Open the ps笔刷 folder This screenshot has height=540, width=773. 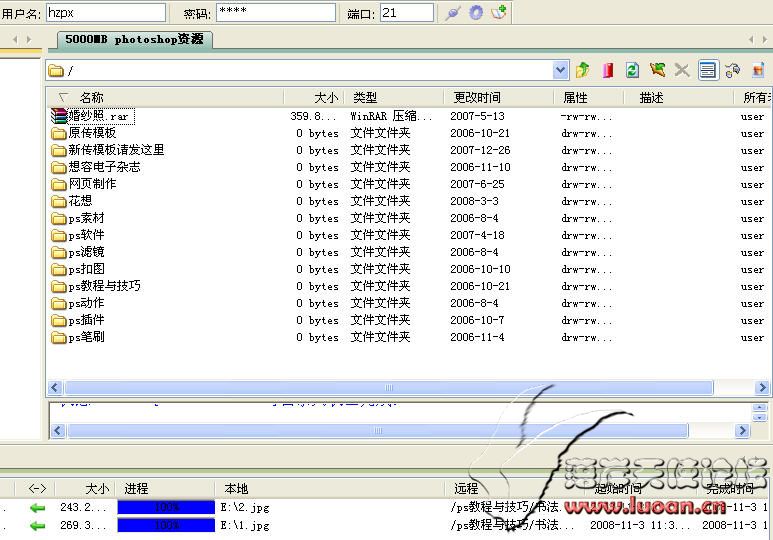click(78, 337)
